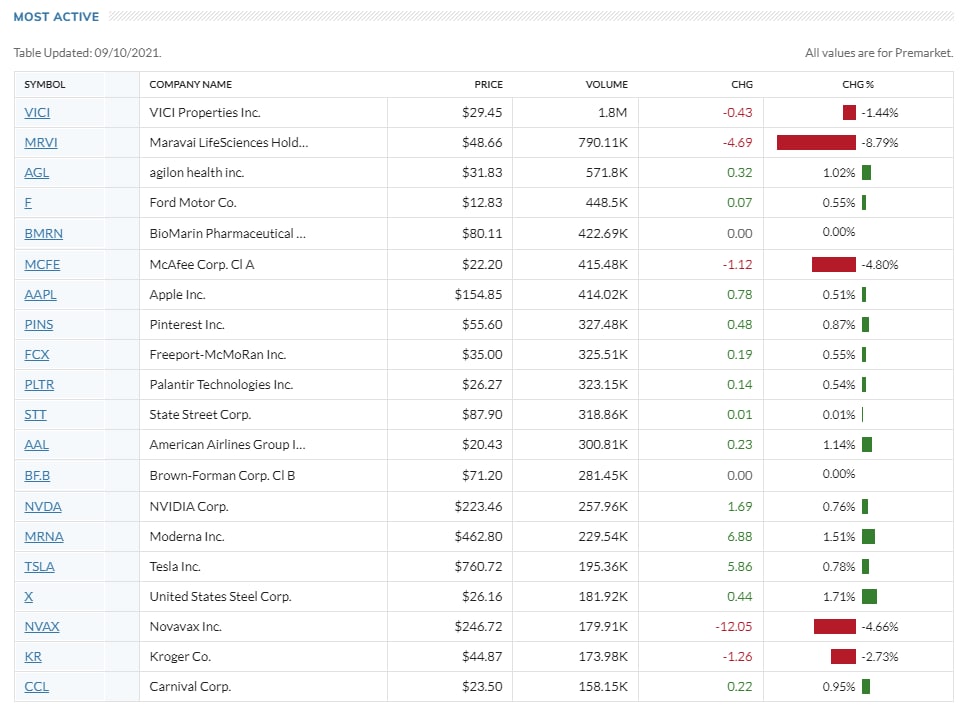968x717 pixels.
Task: Open the NVAX ticker link
Action: click(x=42, y=626)
